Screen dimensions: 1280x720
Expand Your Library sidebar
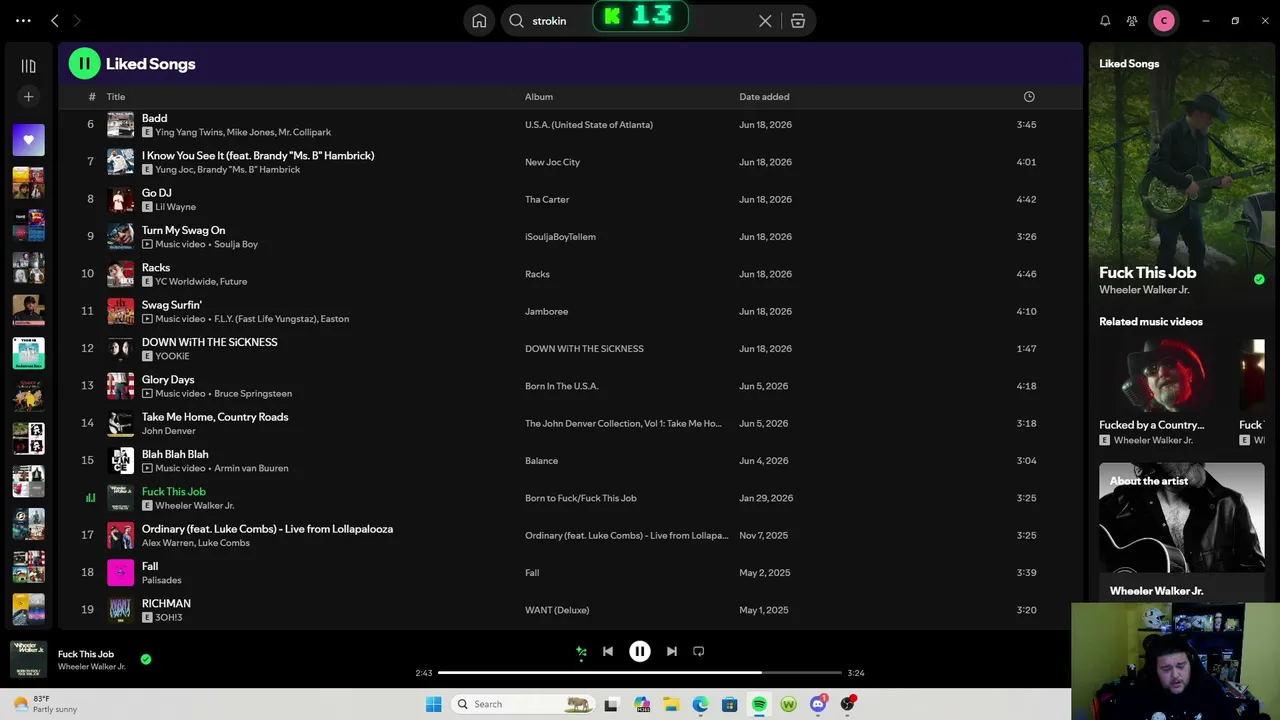click(28, 66)
